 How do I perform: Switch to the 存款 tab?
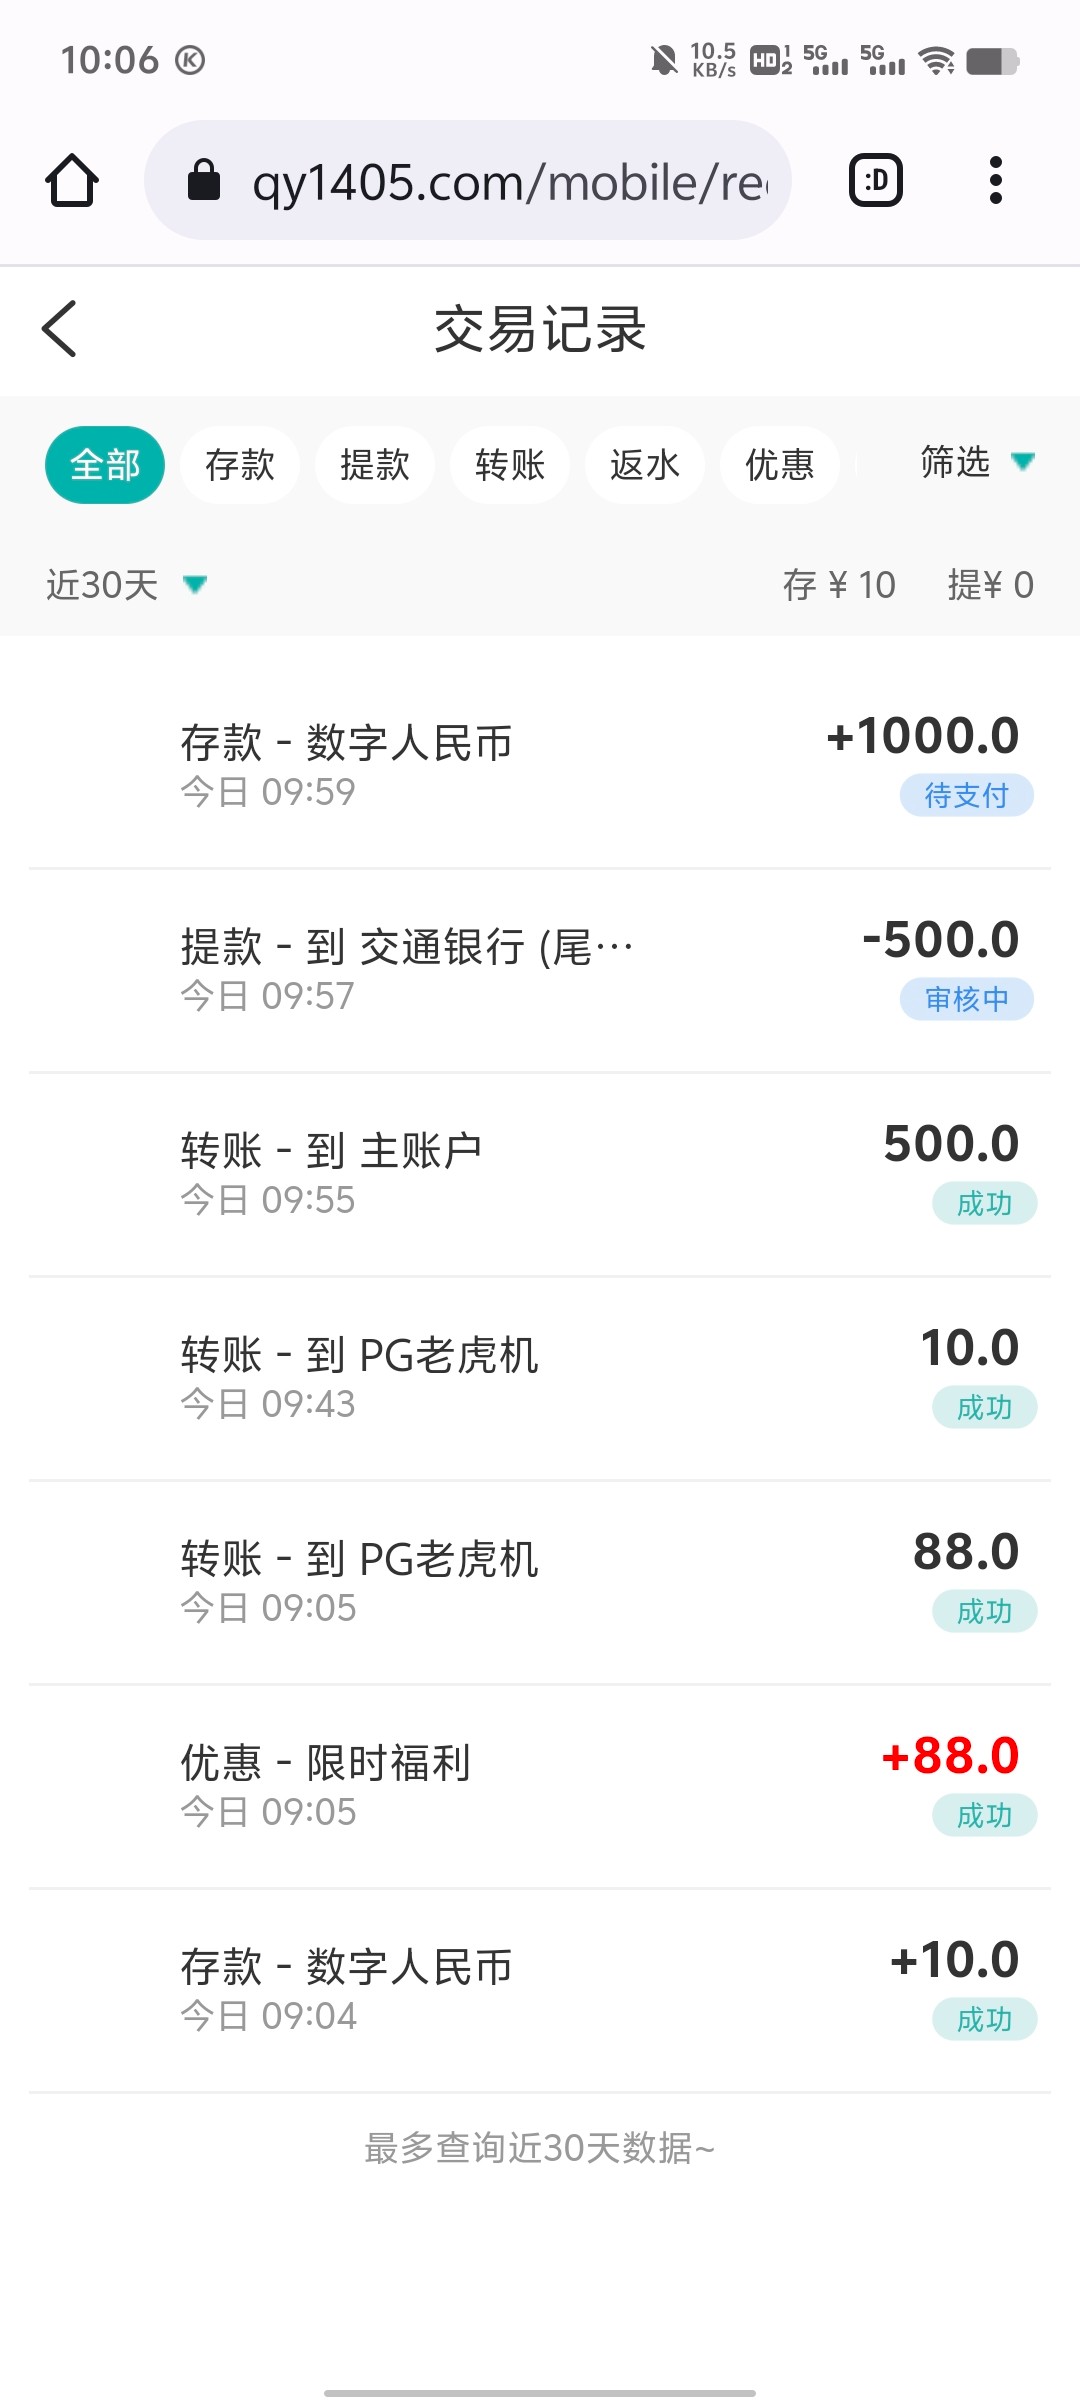pyautogui.click(x=240, y=465)
